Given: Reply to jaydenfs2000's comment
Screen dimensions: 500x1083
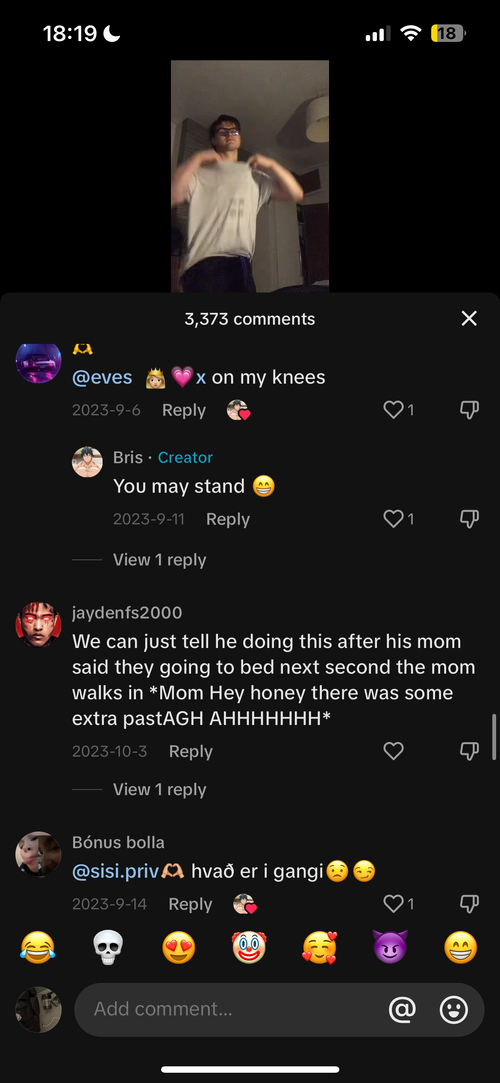Looking at the screenshot, I should pos(191,751).
